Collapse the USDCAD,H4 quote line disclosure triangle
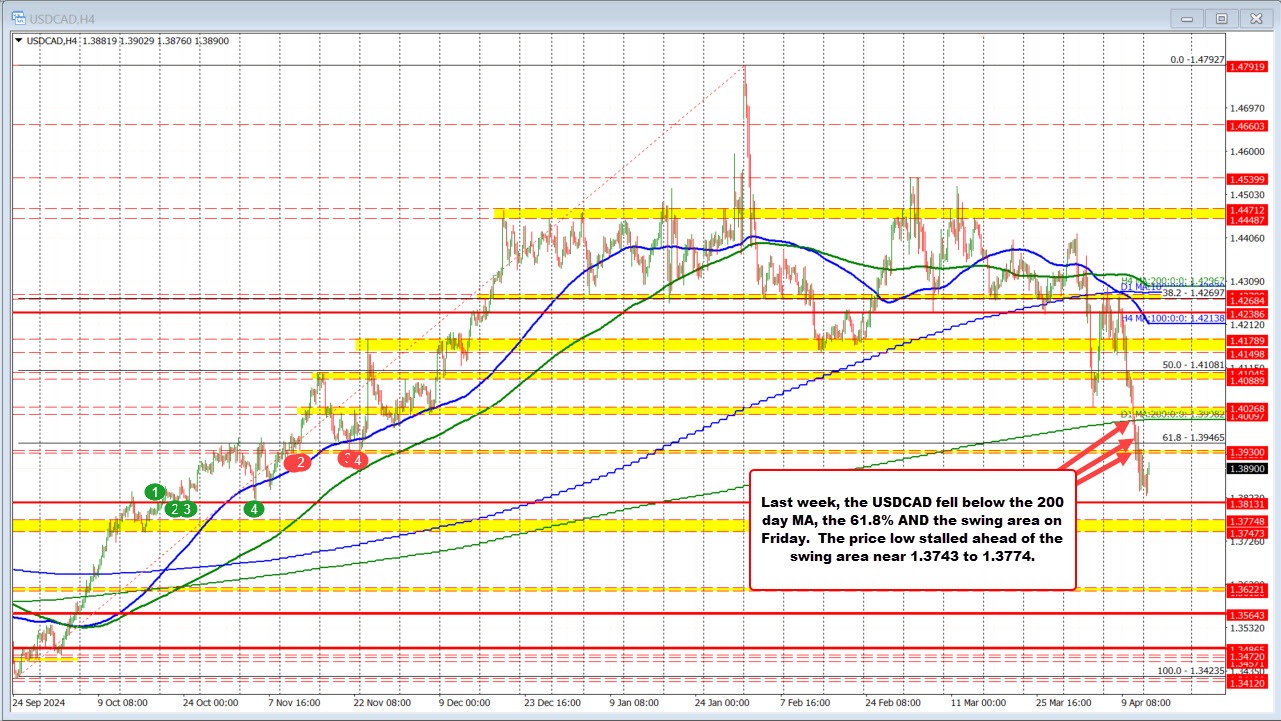This screenshot has height=721, width=1281. (x=18, y=41)
